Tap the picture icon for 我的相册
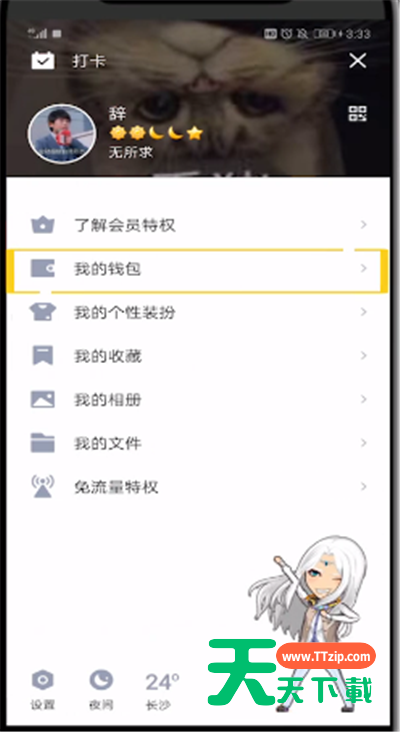 (x=42, y=399)
